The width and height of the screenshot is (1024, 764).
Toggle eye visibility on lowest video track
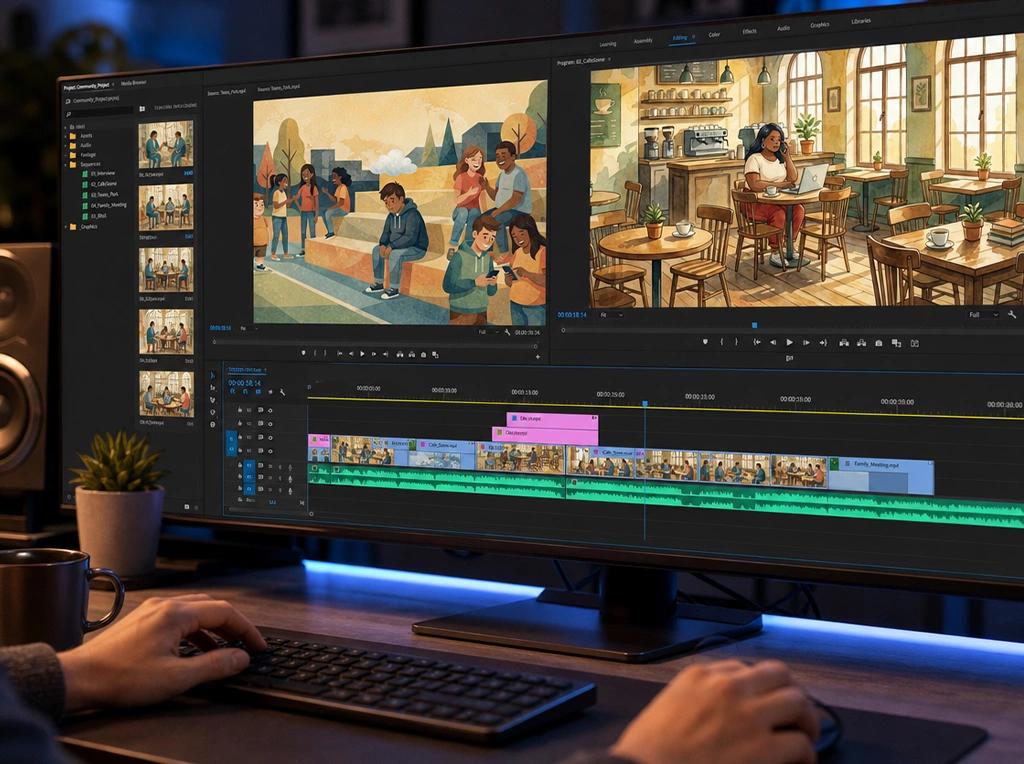pos(270,451)
